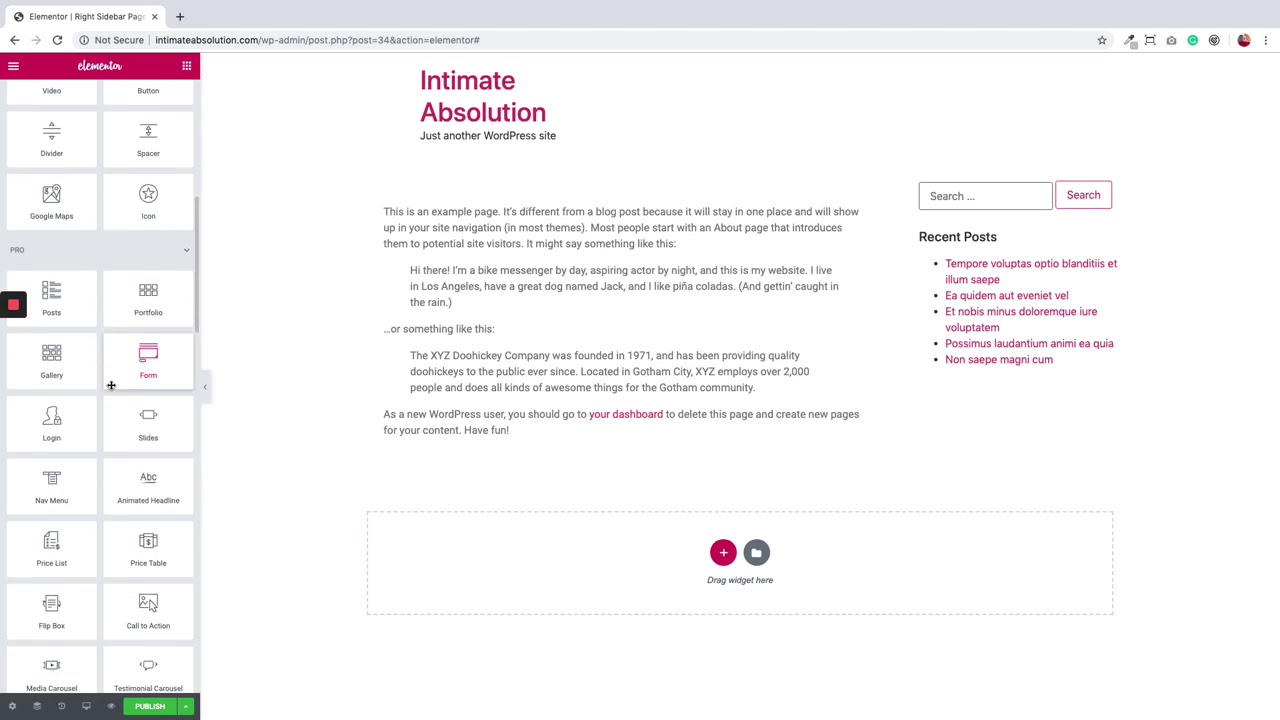Image resolution: width=1280 pixels, height=720 pixels.
Task: Open the widgets grid panel icon
Action: coord(186,66)
